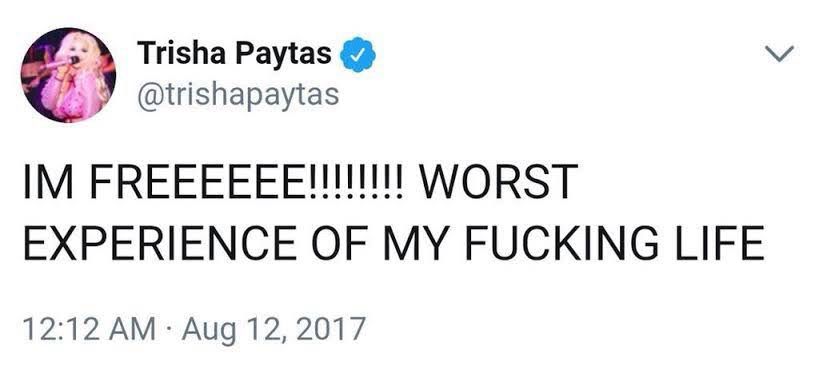
Task: Click the word EXPERIENCE in tweet
Action: pos(160,243)
